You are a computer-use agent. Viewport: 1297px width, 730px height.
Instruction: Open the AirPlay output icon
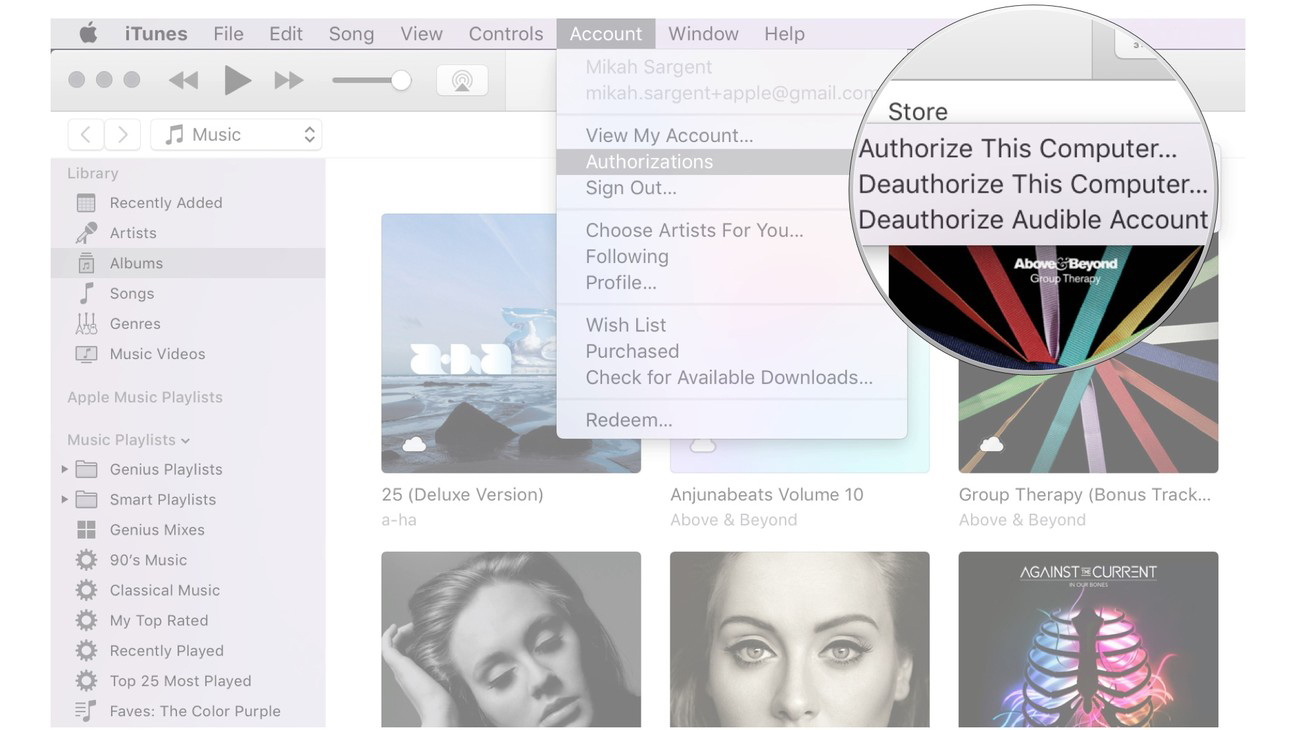pos(462,81)
